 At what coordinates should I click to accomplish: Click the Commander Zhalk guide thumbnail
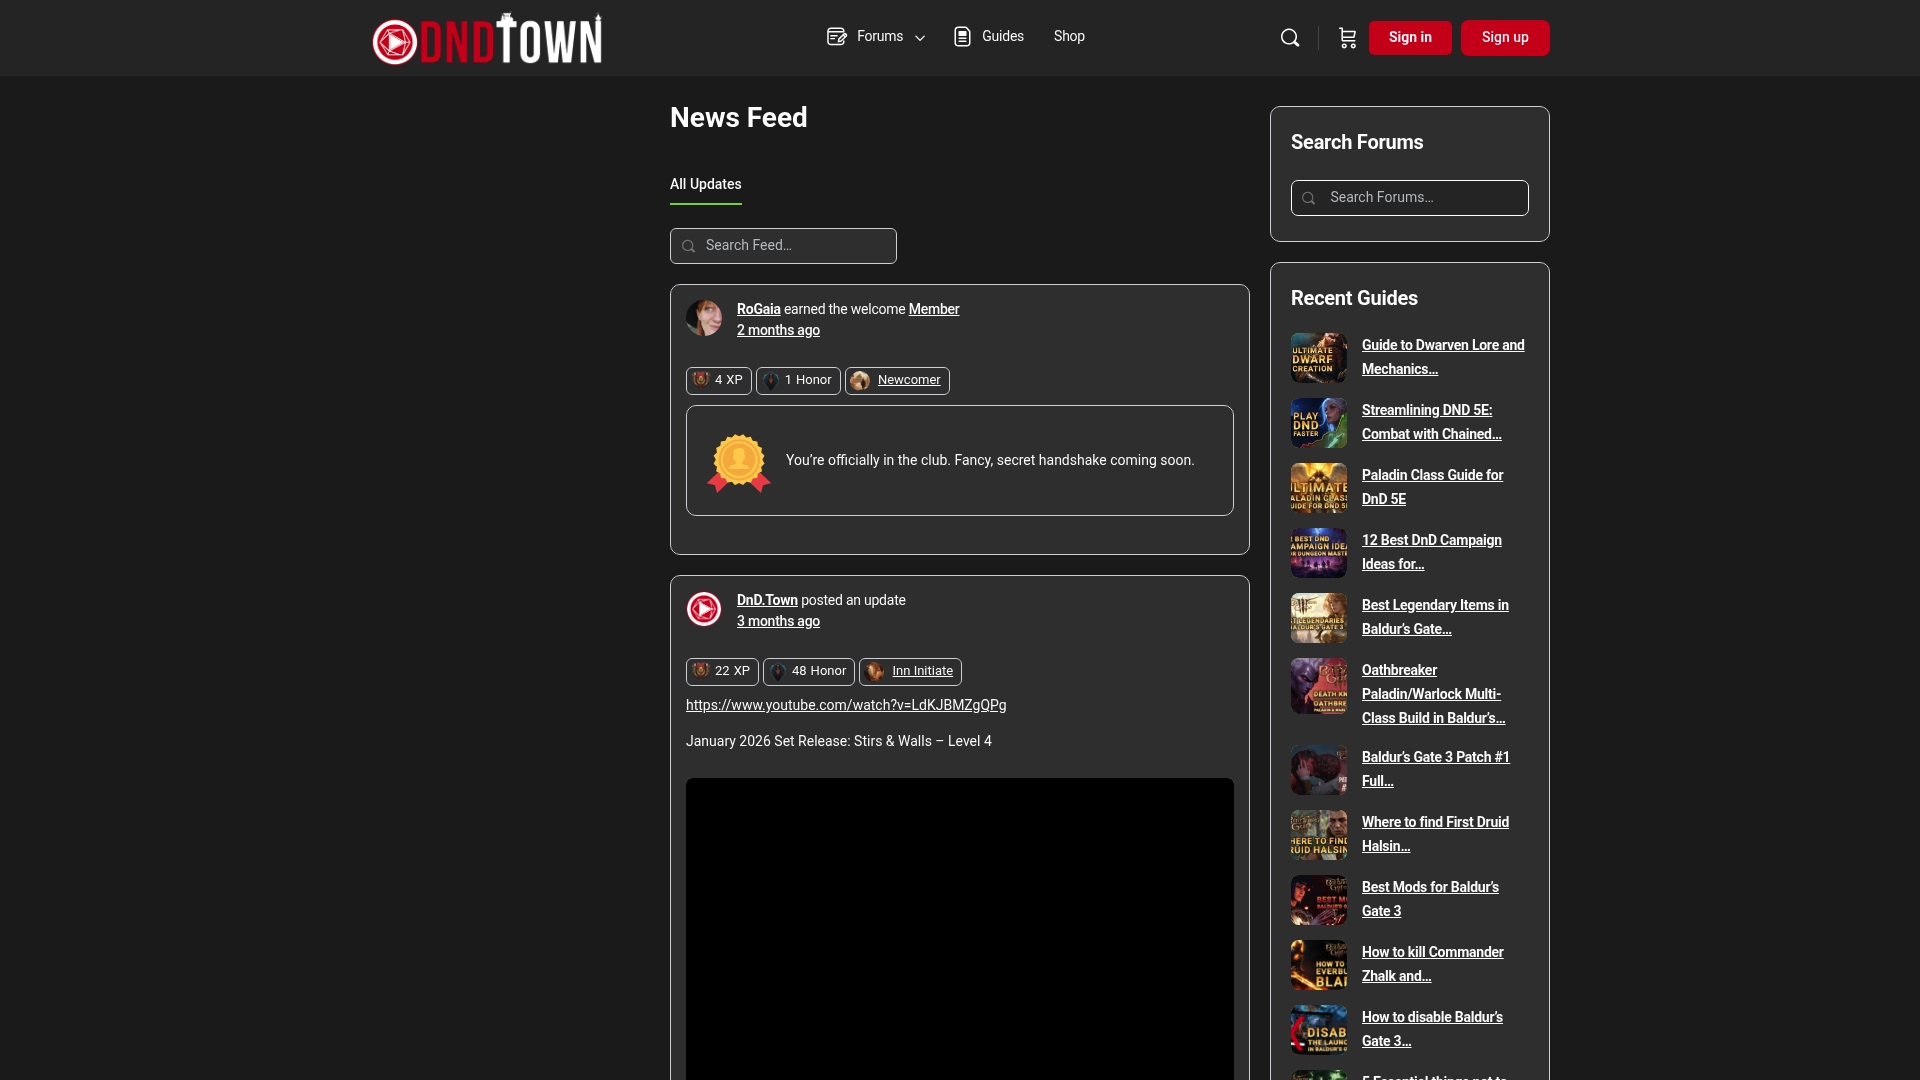pyautogui.click(x=1319, y=965)
